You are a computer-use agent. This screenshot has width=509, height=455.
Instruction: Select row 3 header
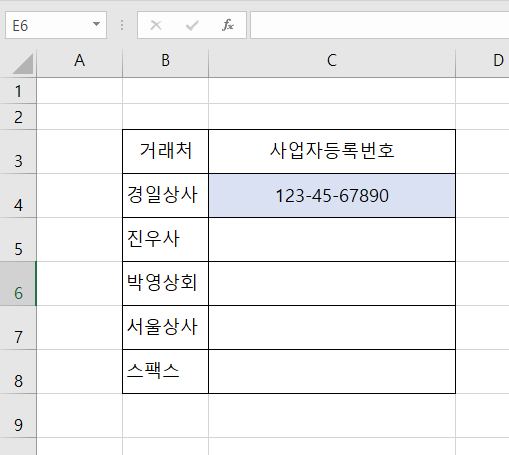click(x=18, y=152)
